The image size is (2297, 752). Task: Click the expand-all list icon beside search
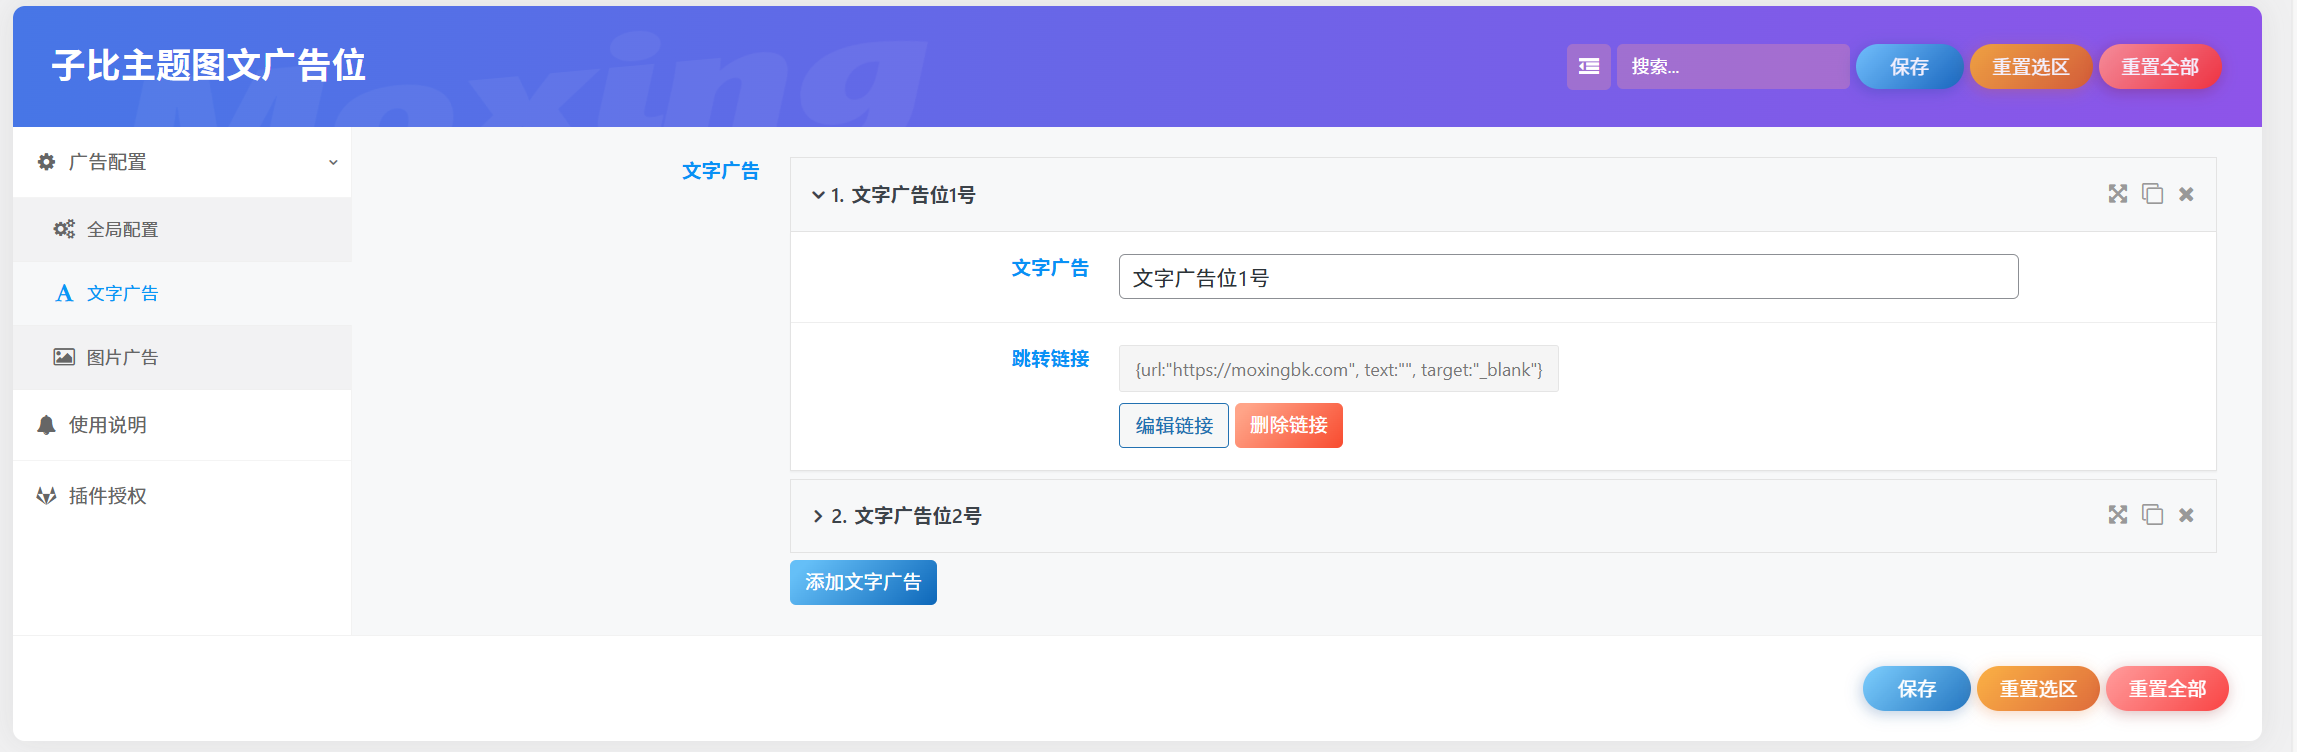coord(1588,67)
